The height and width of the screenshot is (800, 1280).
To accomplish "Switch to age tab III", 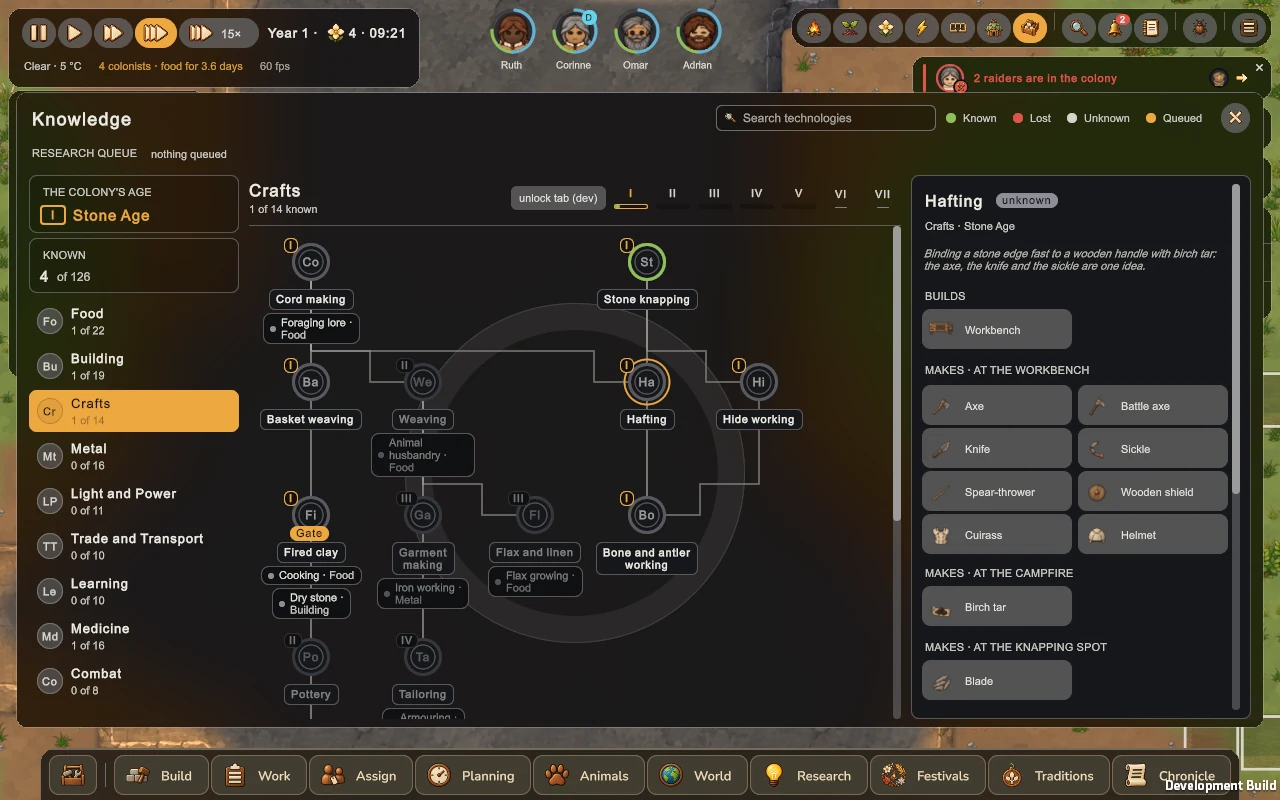I will pos(714,196).
